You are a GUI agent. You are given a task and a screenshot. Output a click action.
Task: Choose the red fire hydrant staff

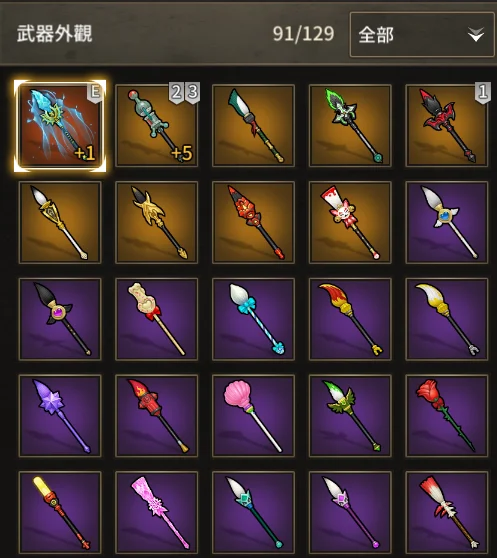(x=157, y=416)
